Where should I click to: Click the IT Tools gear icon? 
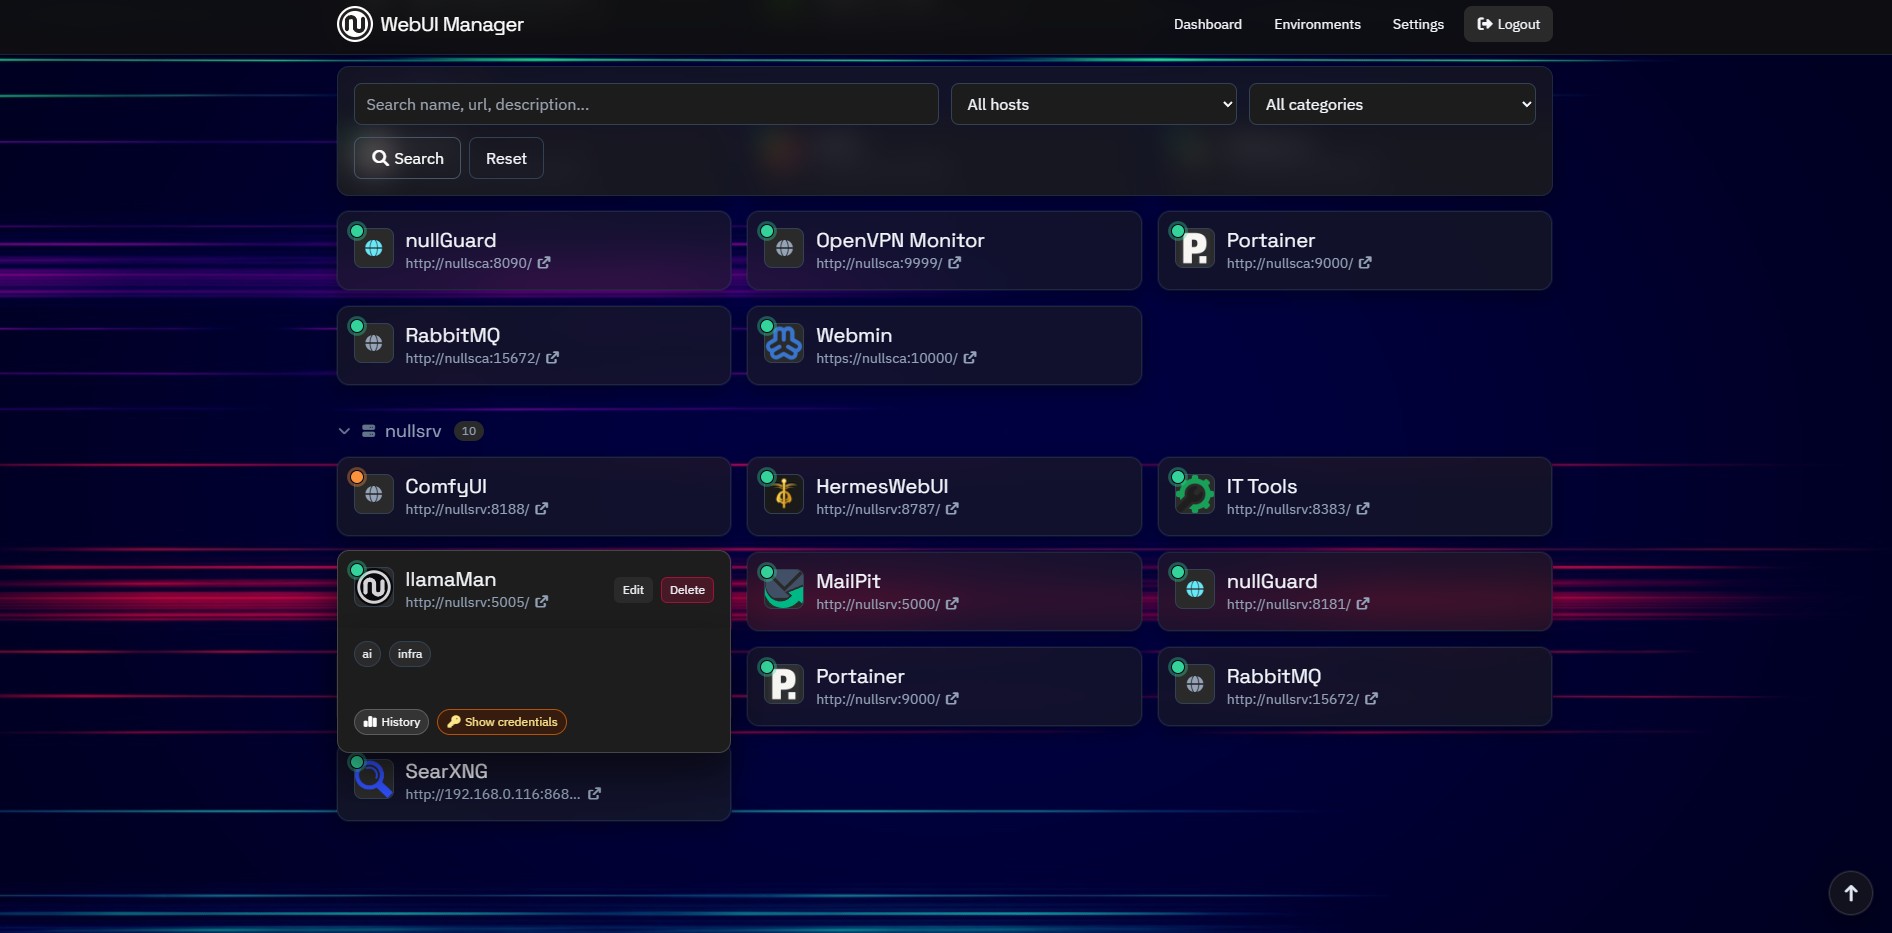point(1195,494)
